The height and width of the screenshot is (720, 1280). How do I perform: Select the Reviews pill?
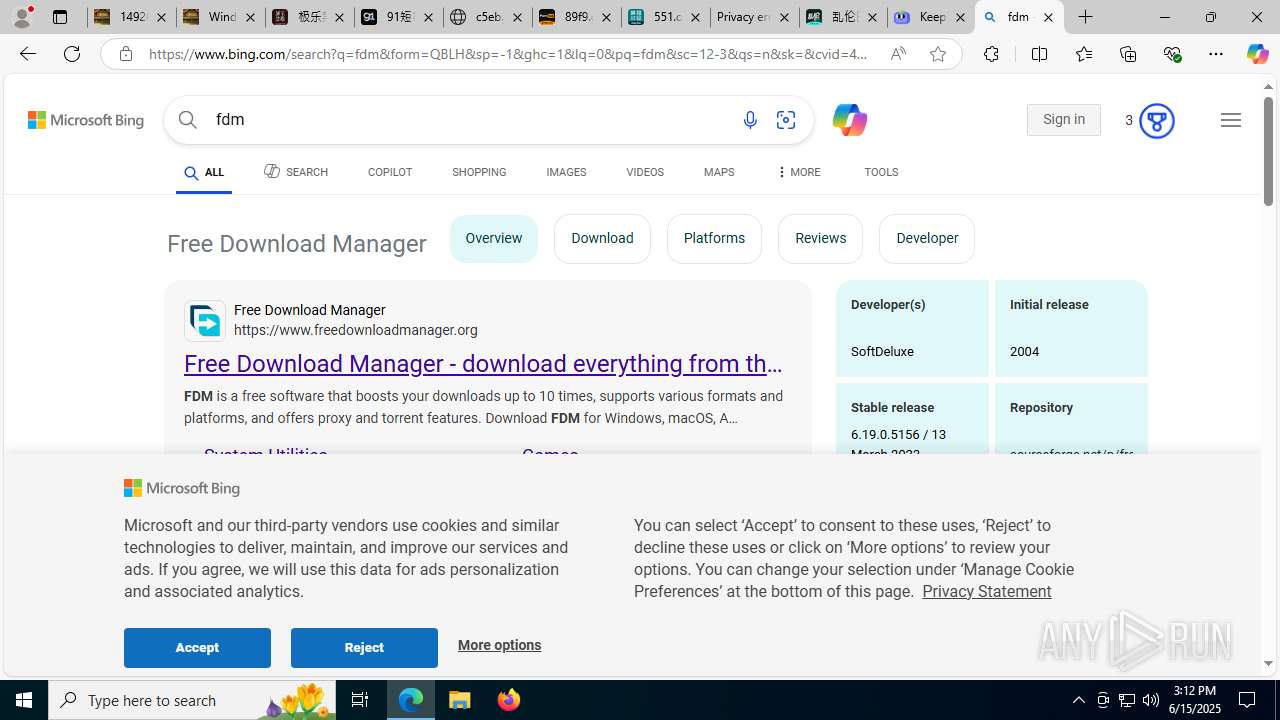(x=820, y=238)
